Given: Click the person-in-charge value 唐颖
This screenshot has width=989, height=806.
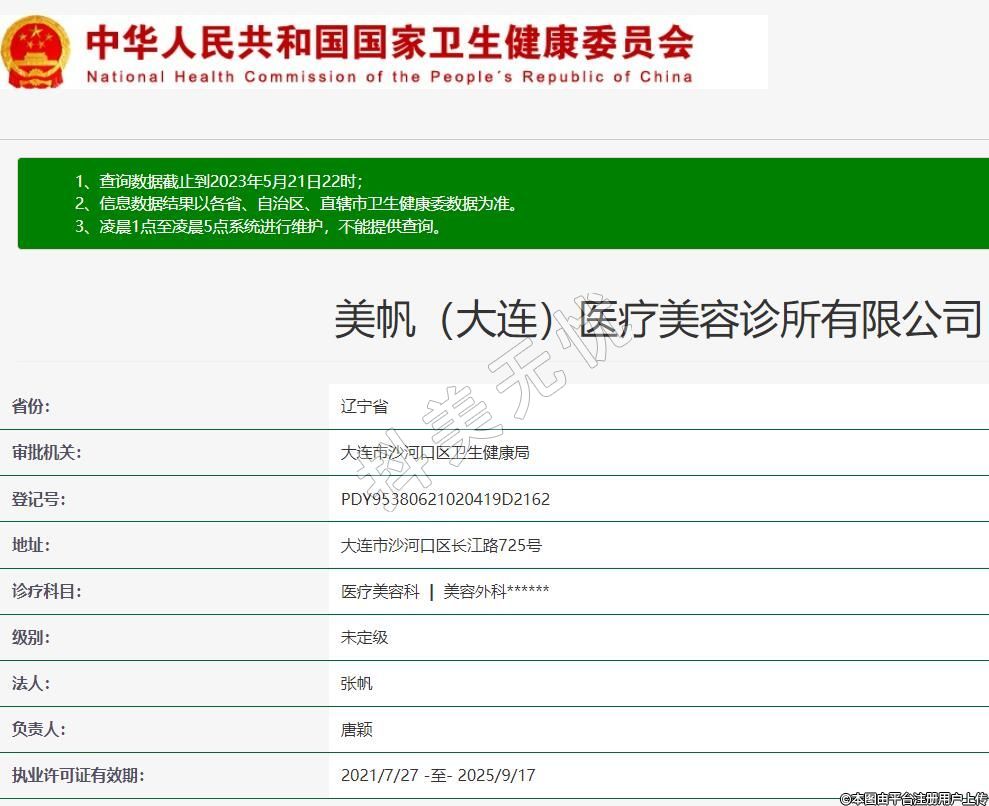Looking at the screenshot, I should (356, 730).
